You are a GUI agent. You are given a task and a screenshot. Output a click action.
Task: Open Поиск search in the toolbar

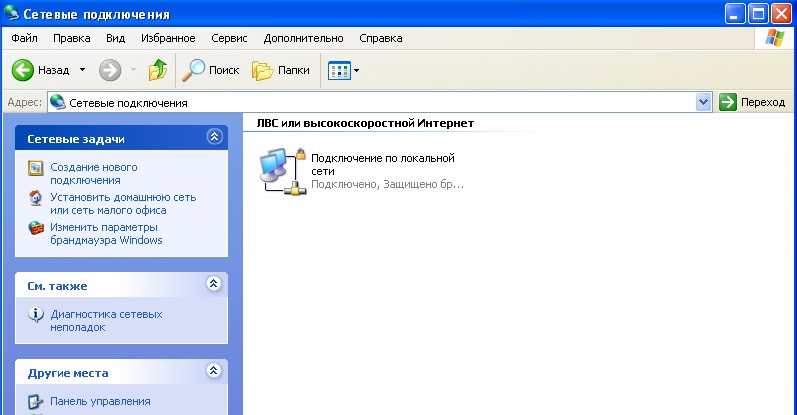211,70
